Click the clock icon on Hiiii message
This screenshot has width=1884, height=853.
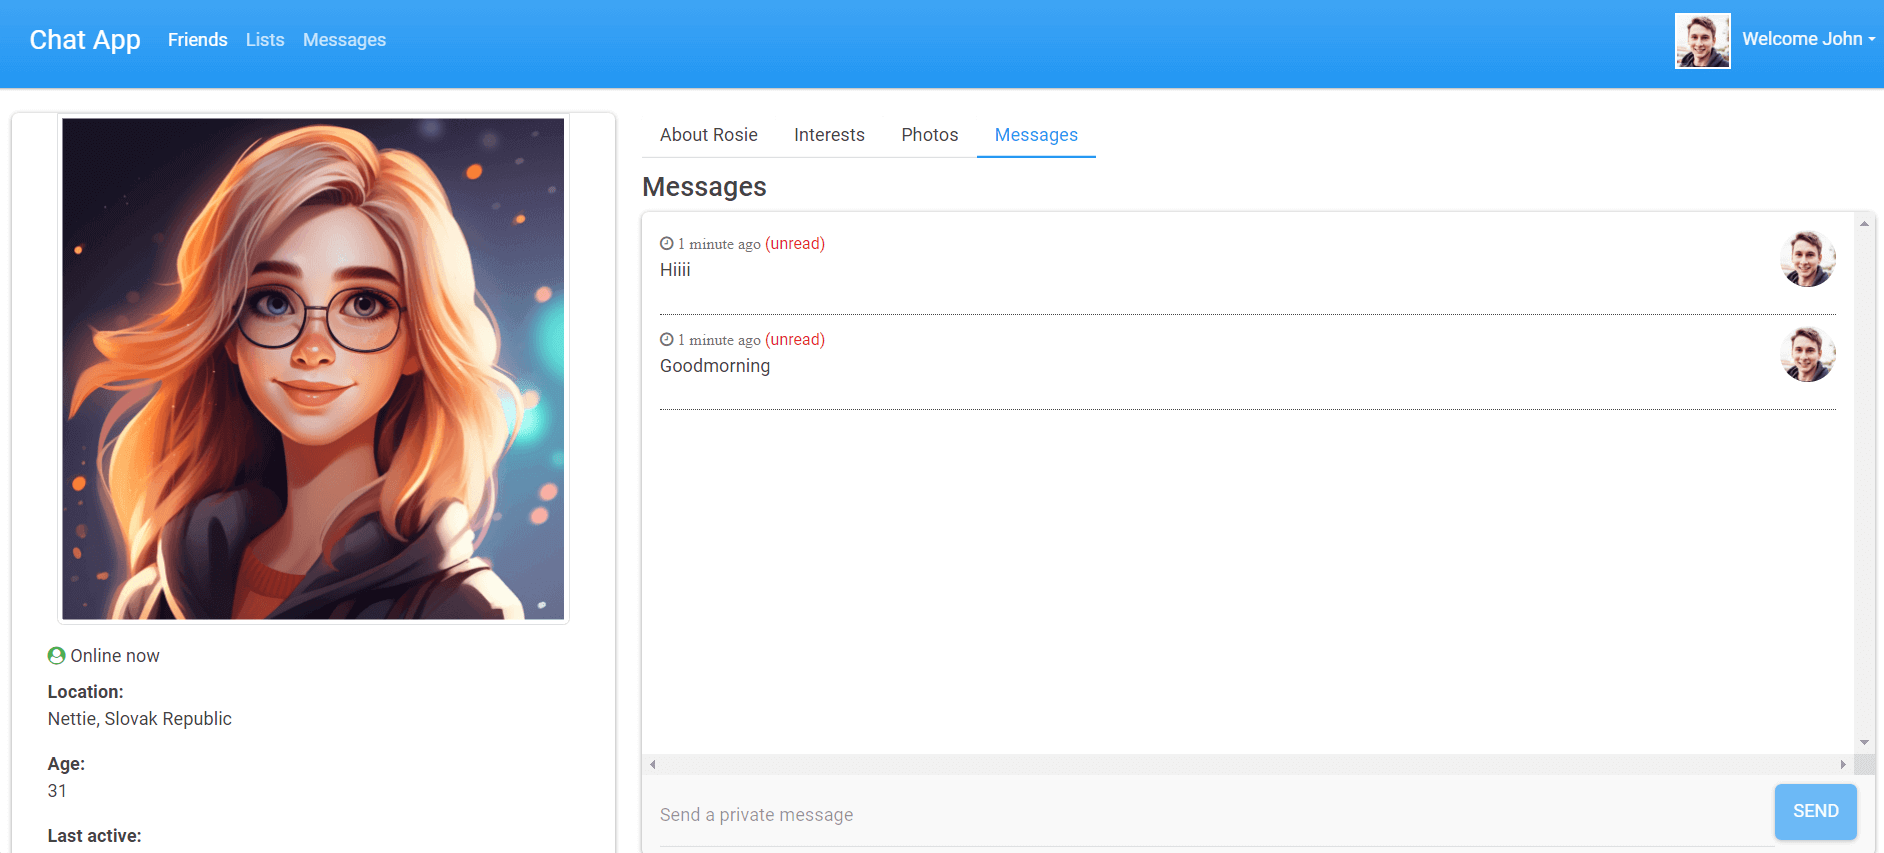[x=666, y=243]
